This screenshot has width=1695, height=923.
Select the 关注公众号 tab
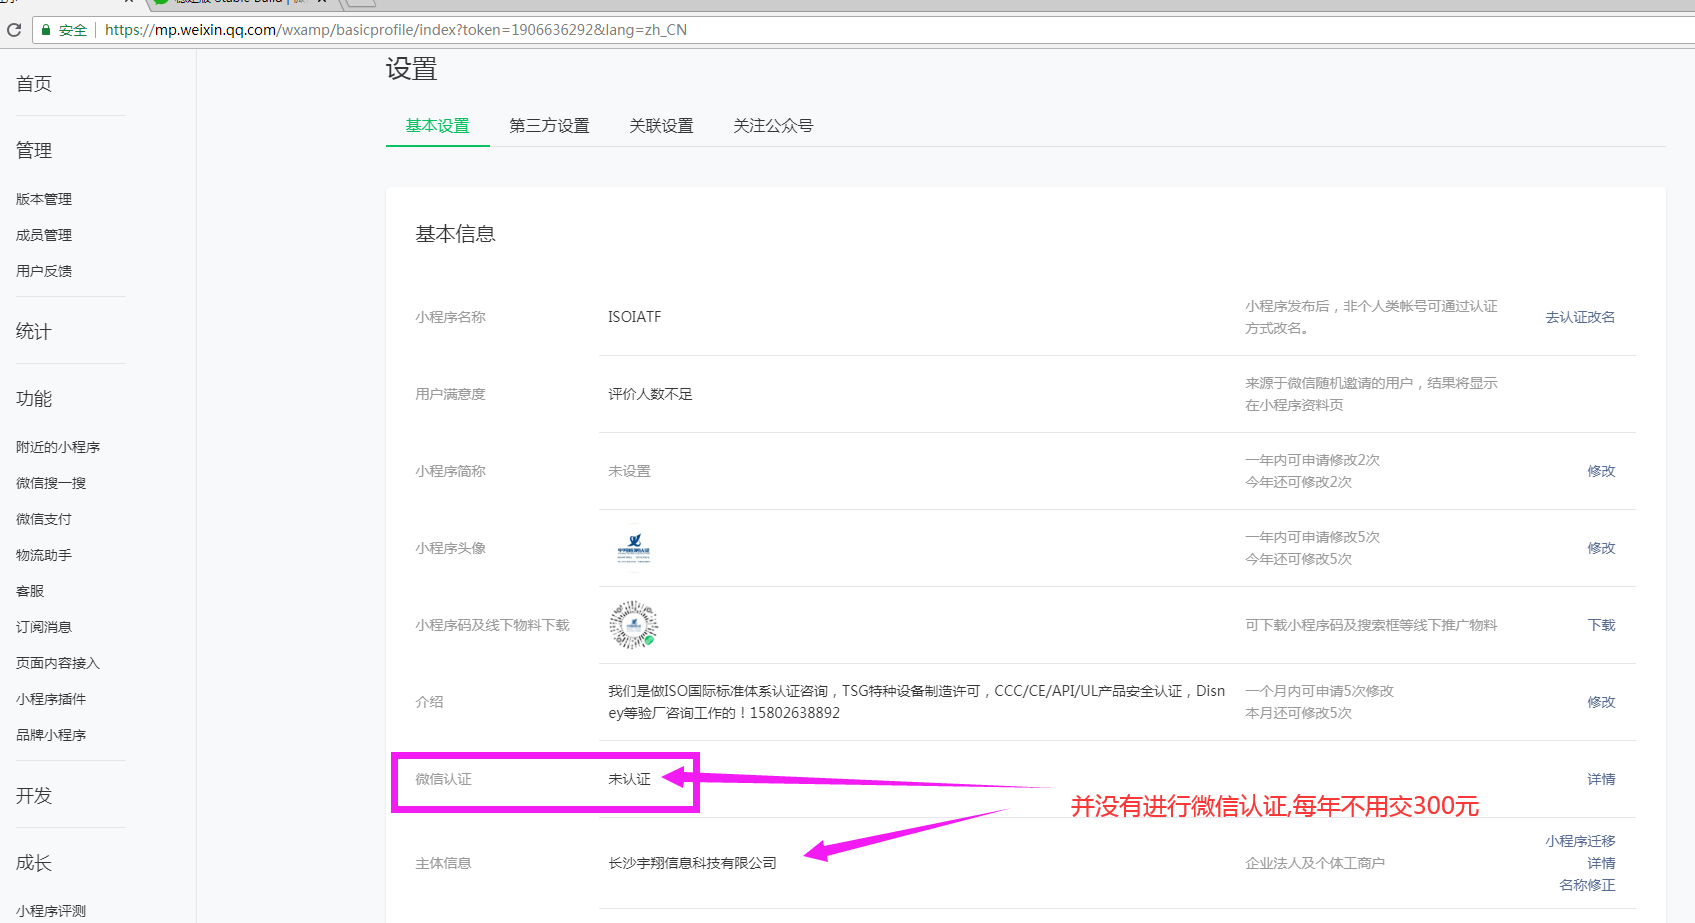click(x=773, y=126)
